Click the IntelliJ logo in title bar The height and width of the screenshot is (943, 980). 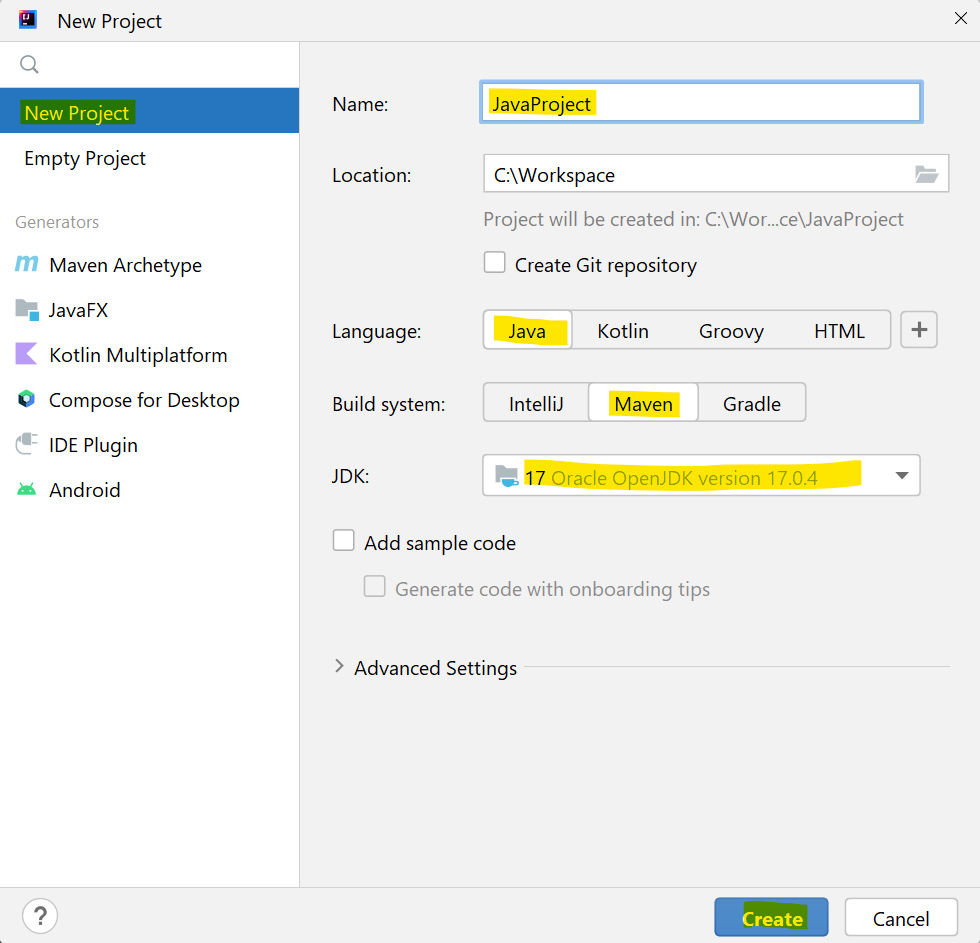click(x=28, y=20)
